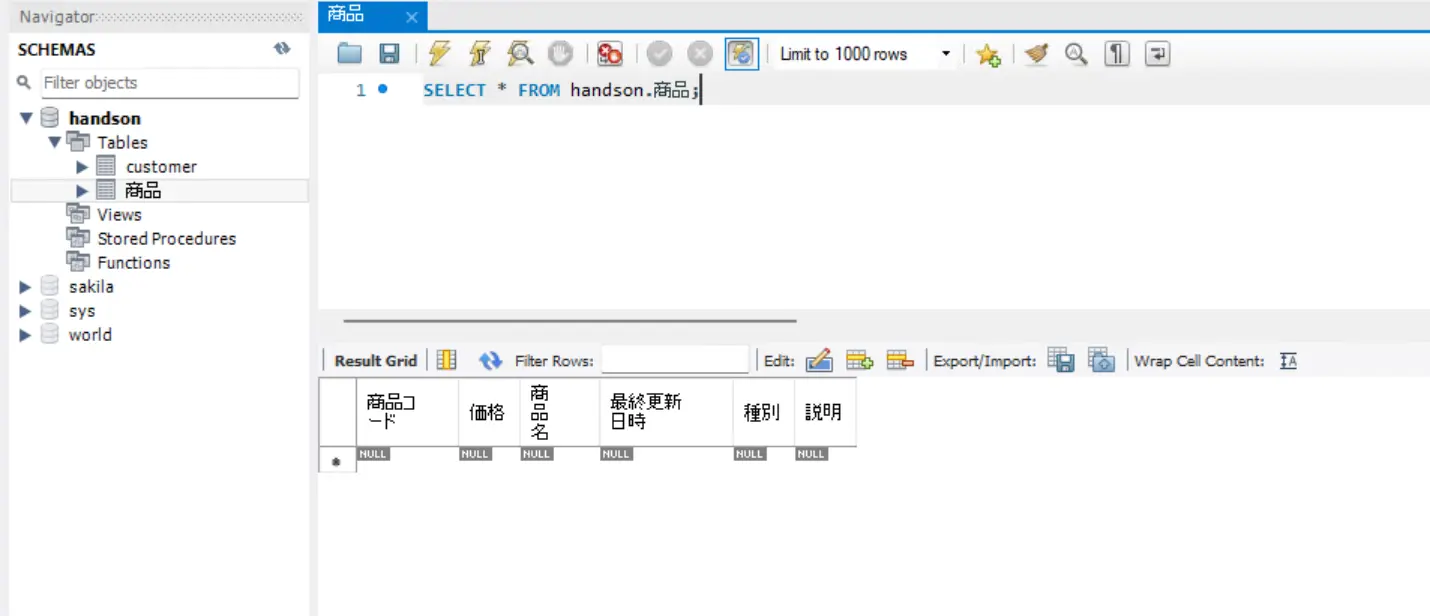Export recordset to file icon
Screen dimensions: 1430x616
click(1061, 360)
